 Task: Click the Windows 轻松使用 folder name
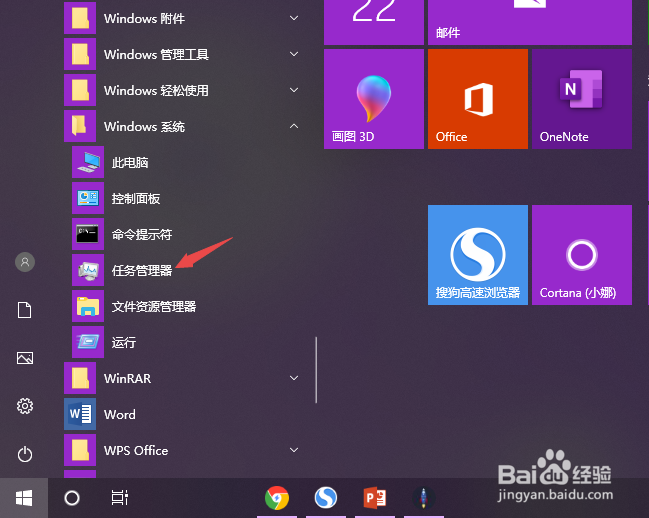156,90
